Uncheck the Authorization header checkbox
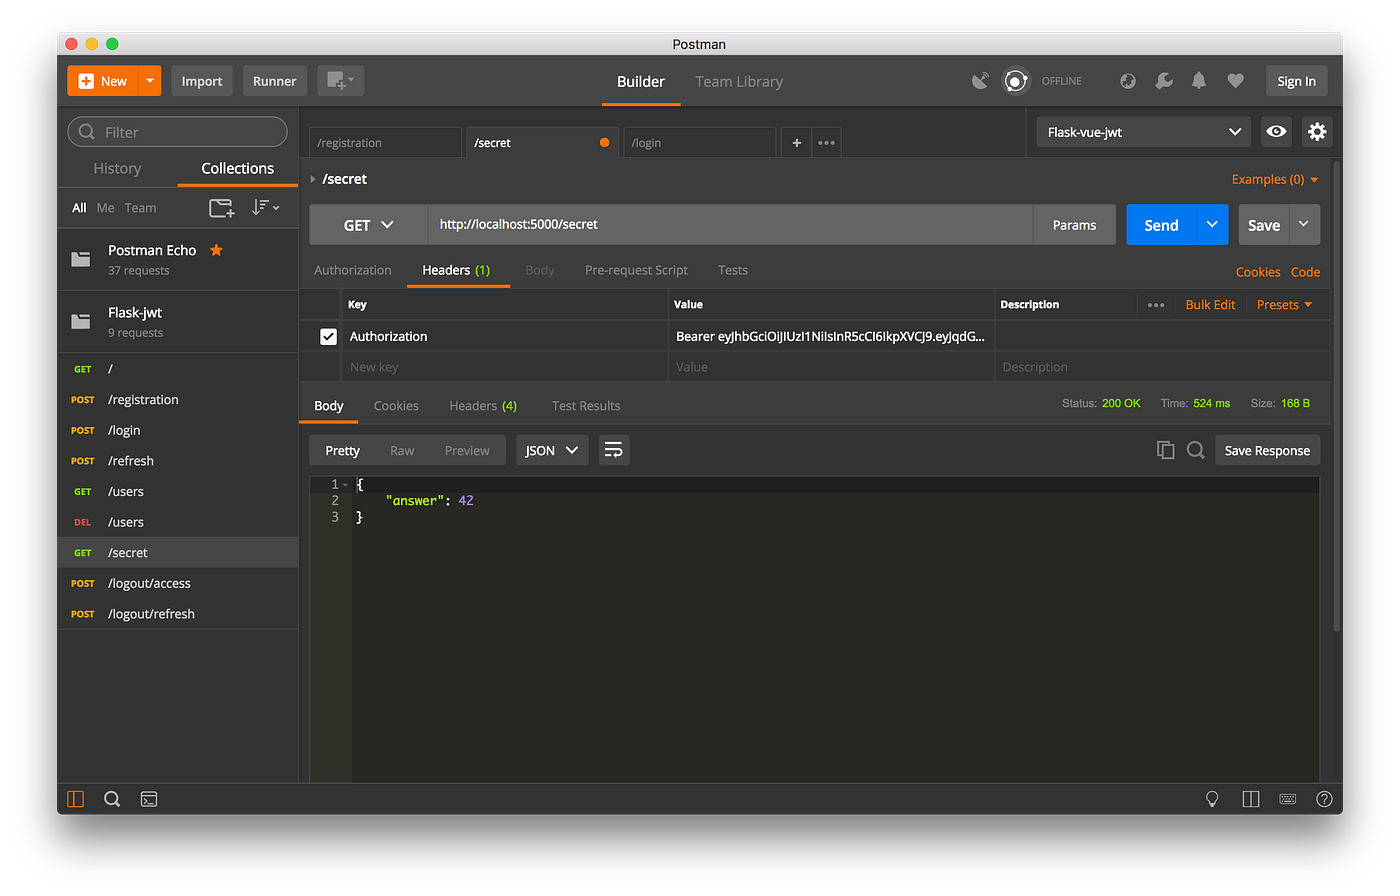 click(x=328, y=337)
